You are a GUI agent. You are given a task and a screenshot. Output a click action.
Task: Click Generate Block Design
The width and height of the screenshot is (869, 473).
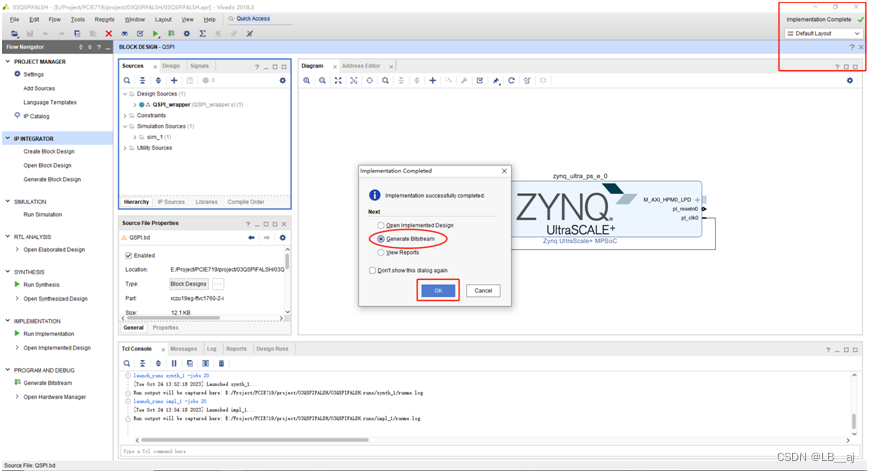pos(52,180)
